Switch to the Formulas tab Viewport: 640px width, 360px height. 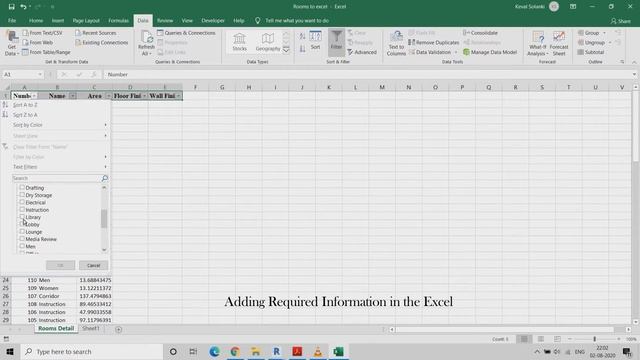(x=118, y=20)
